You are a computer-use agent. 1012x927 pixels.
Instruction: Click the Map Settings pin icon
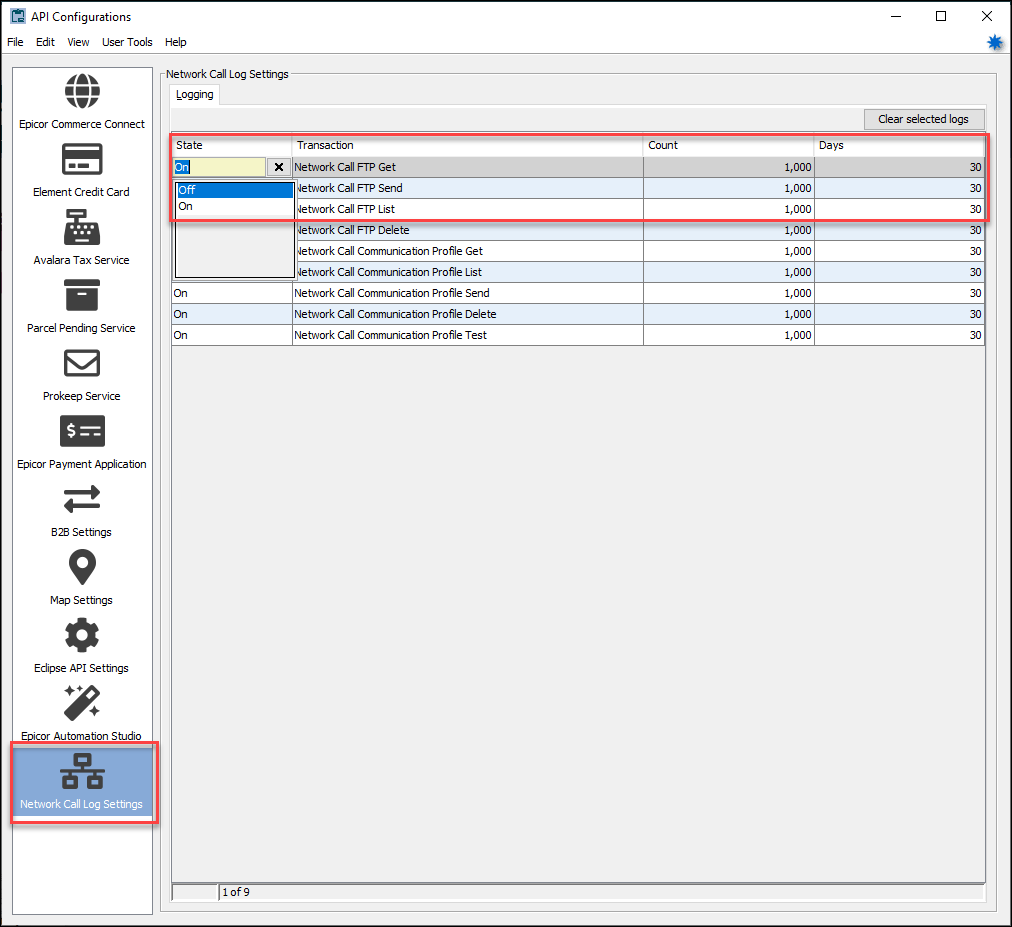click(82, 567)
